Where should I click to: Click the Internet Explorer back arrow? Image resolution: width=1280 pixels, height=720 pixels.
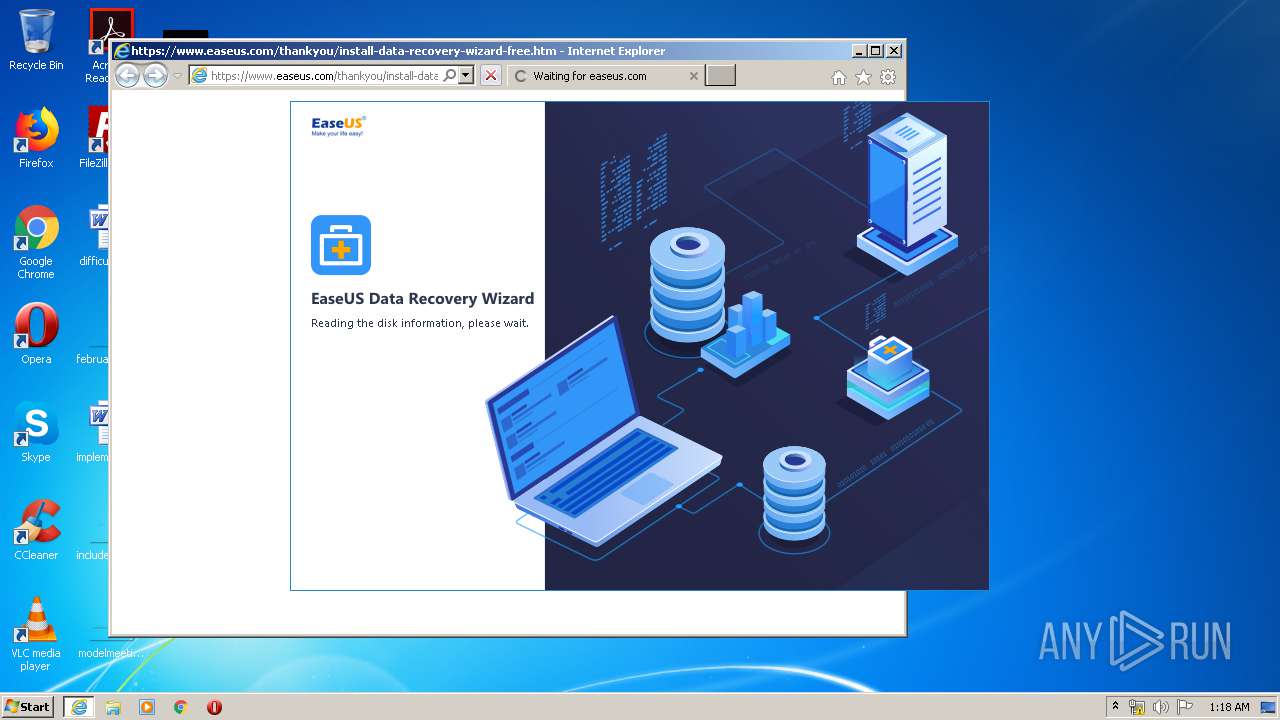127,75
